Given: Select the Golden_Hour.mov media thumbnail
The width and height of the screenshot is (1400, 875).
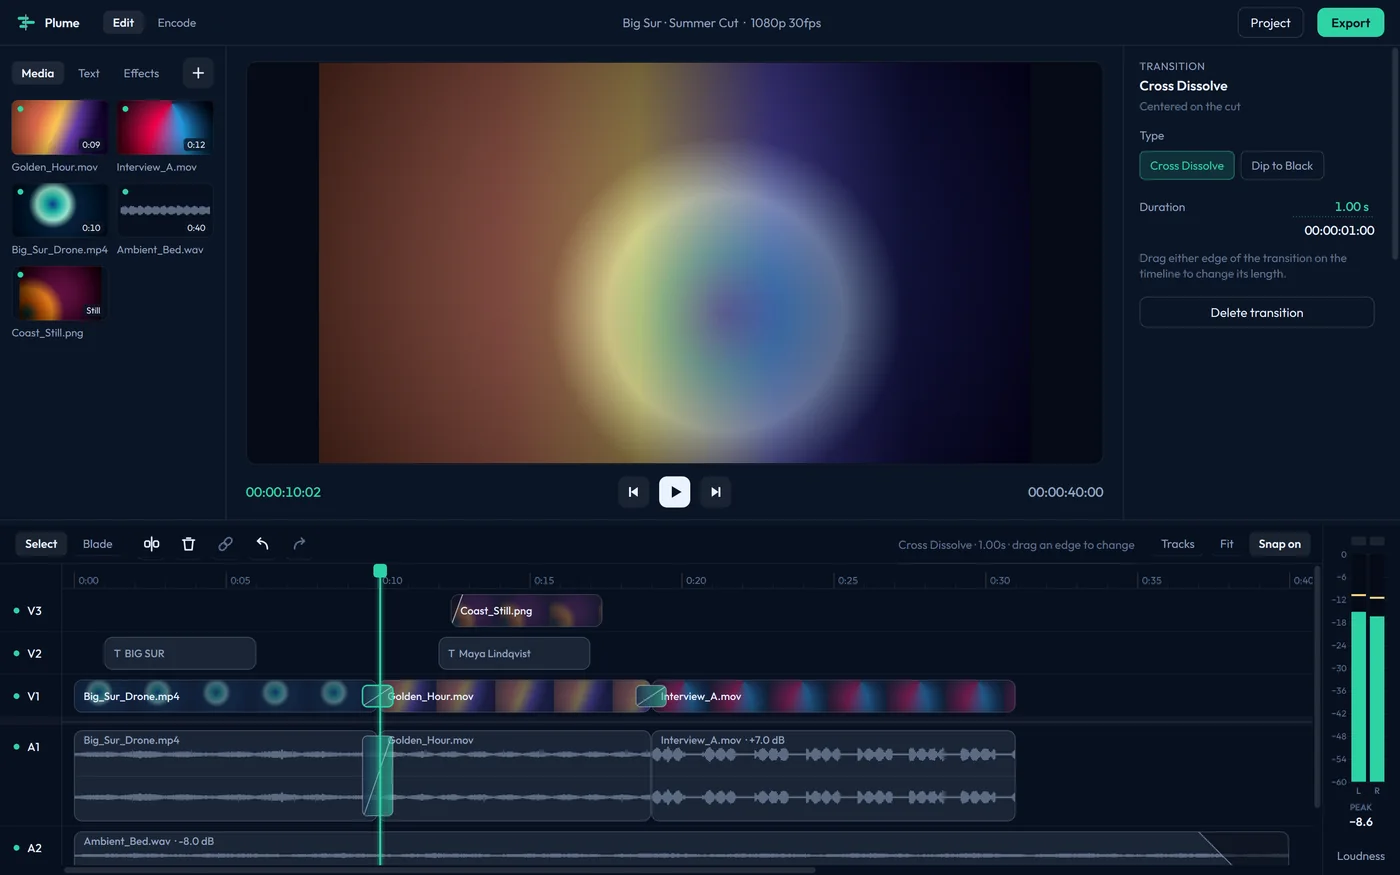Looking at the screenshot, I should click(x=59, y=127).
